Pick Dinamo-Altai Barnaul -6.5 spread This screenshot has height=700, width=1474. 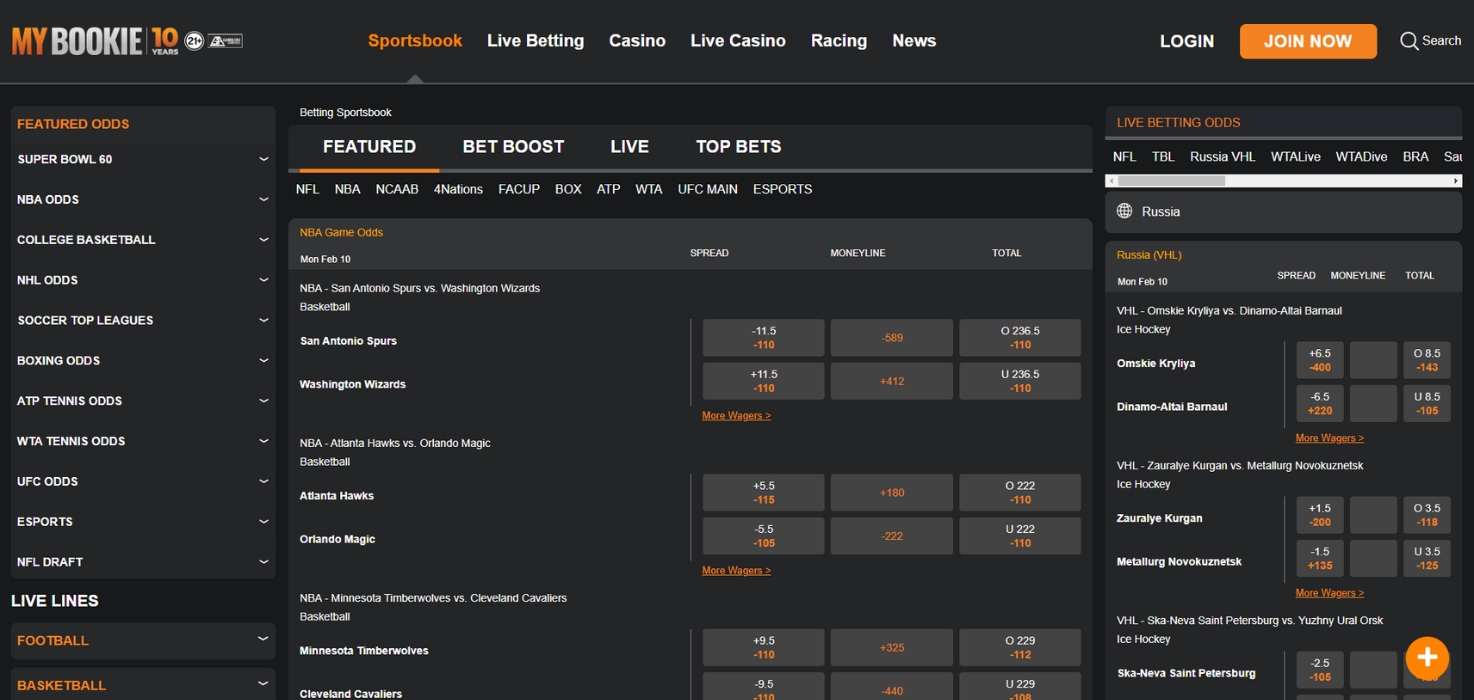click(x=1320, y=403)
